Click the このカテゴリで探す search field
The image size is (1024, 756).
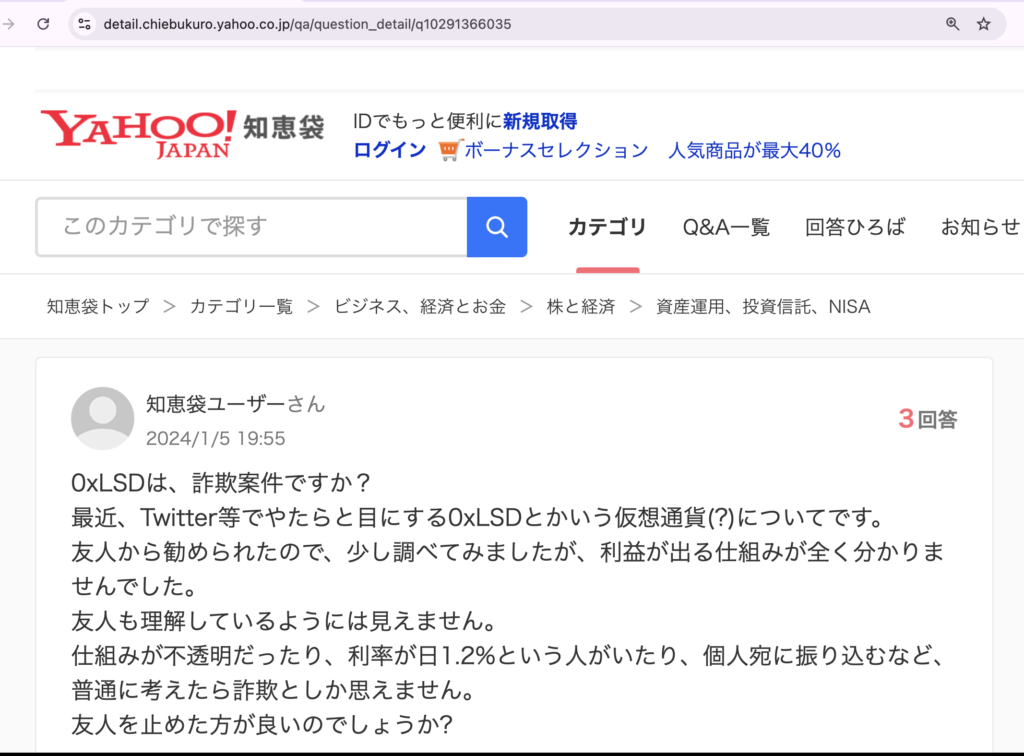pos(252,227)
